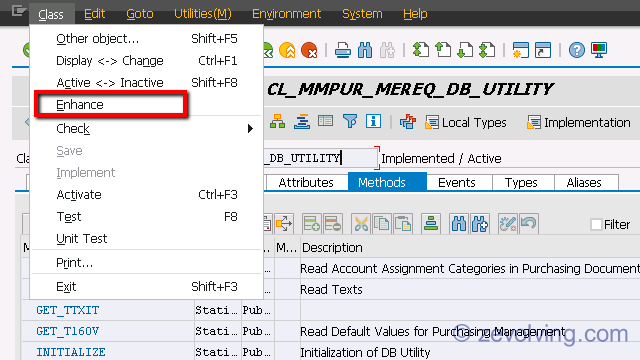This screenshot has width=640, height=360.
Task: Click the Paste icon in methods toolbar
Action: click(x=403, y=224)
